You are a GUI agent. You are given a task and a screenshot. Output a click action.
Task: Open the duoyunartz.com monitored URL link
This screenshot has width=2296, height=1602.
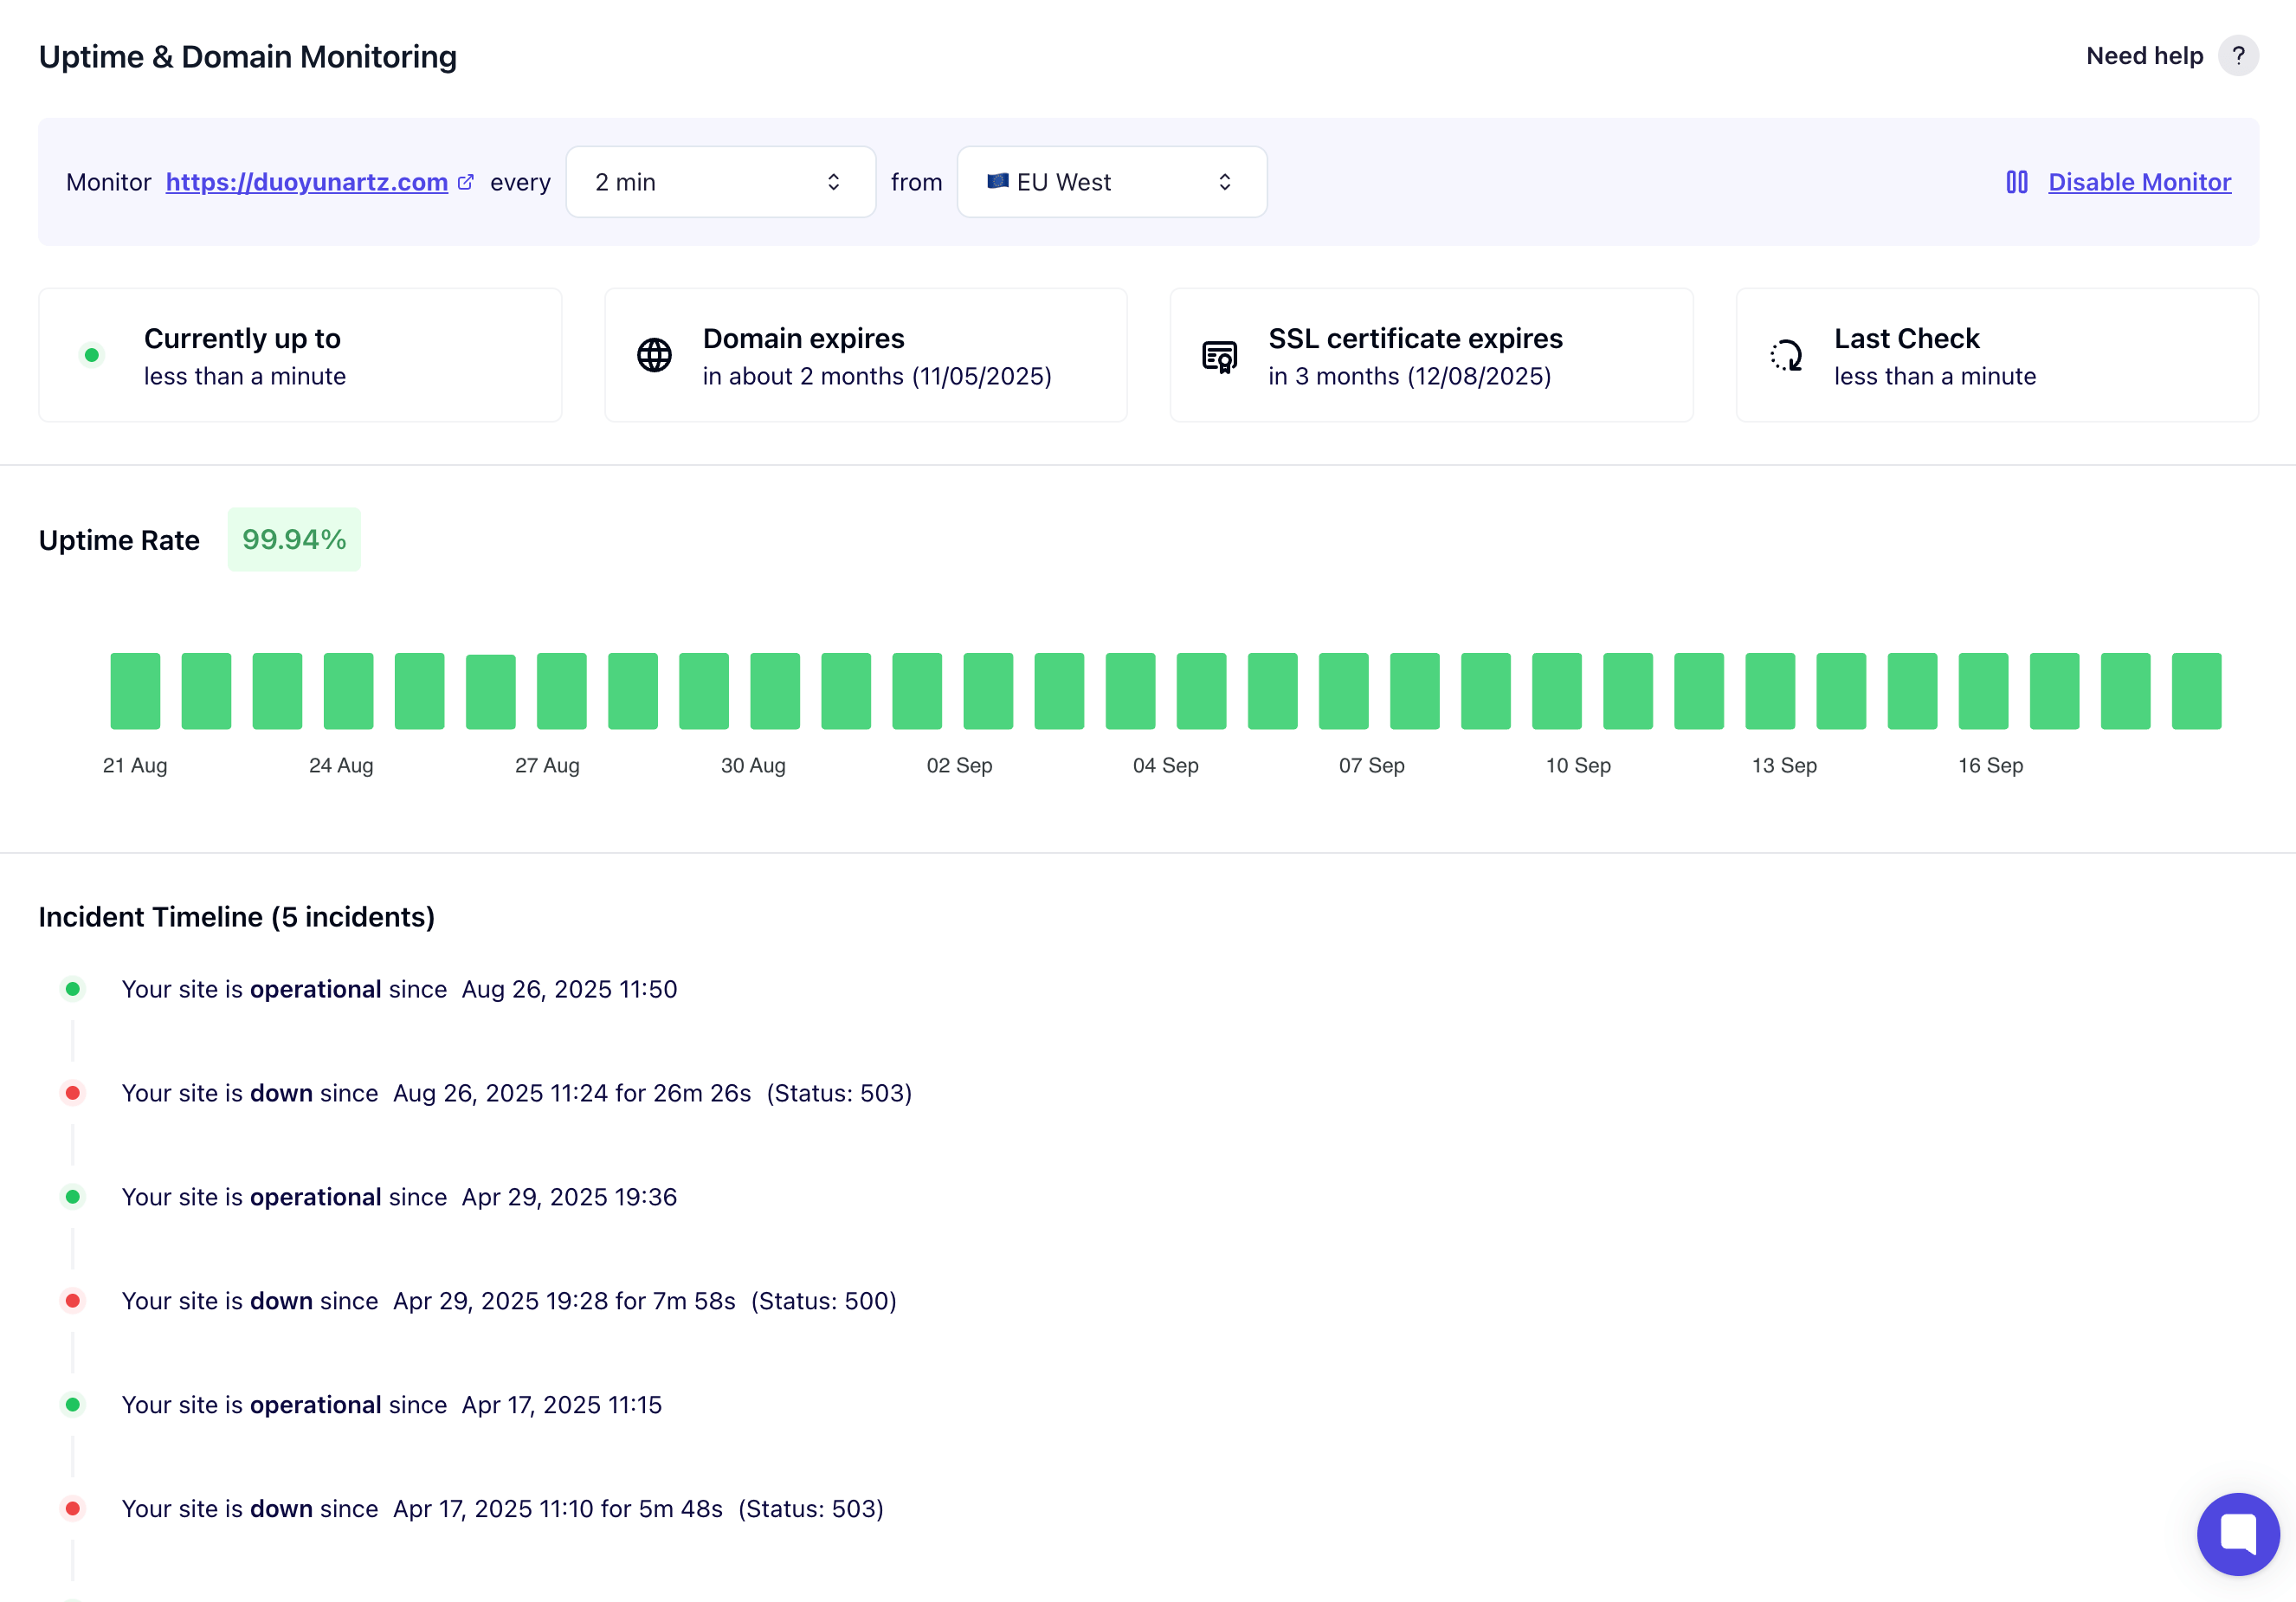pyautogui.click(x=306, y=182)
